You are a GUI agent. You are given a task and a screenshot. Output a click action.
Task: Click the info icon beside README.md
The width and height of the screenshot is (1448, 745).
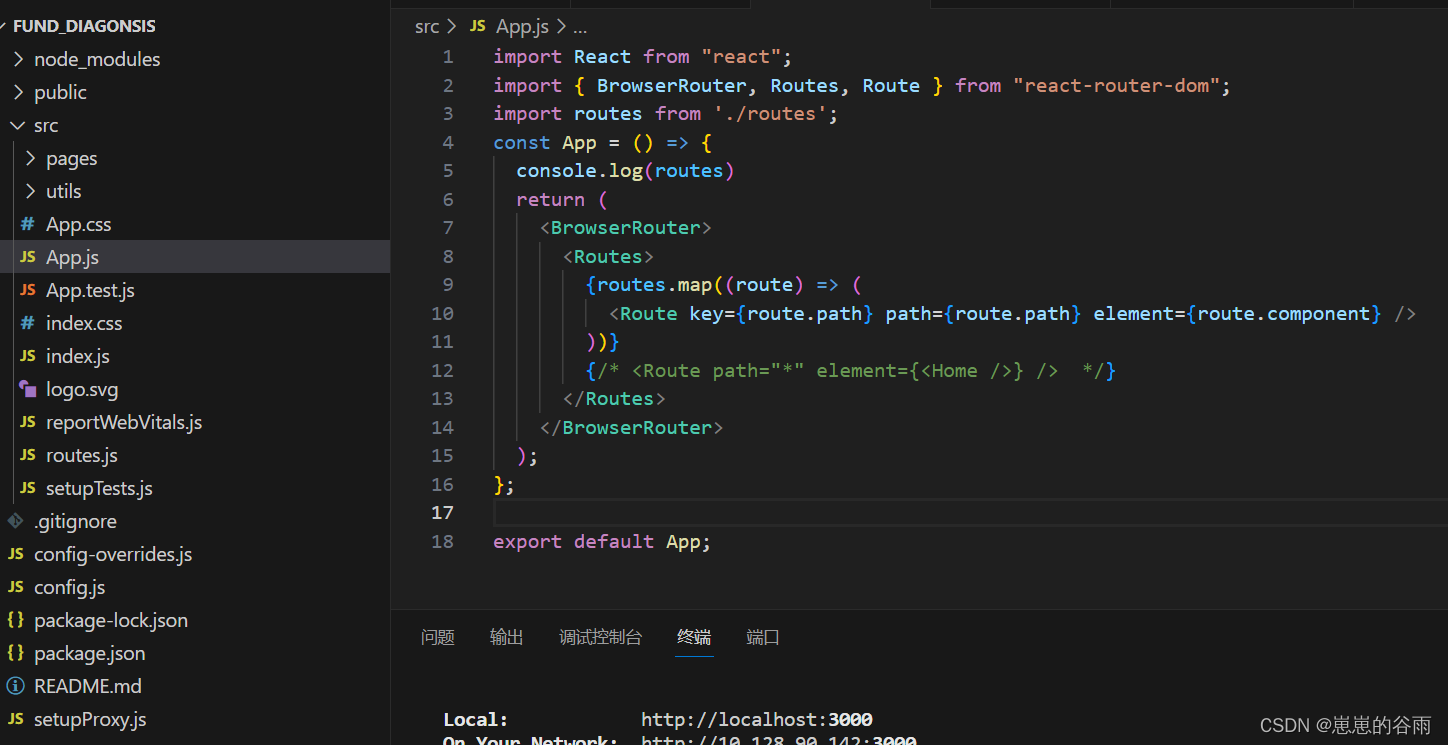(x=15, y=686)
